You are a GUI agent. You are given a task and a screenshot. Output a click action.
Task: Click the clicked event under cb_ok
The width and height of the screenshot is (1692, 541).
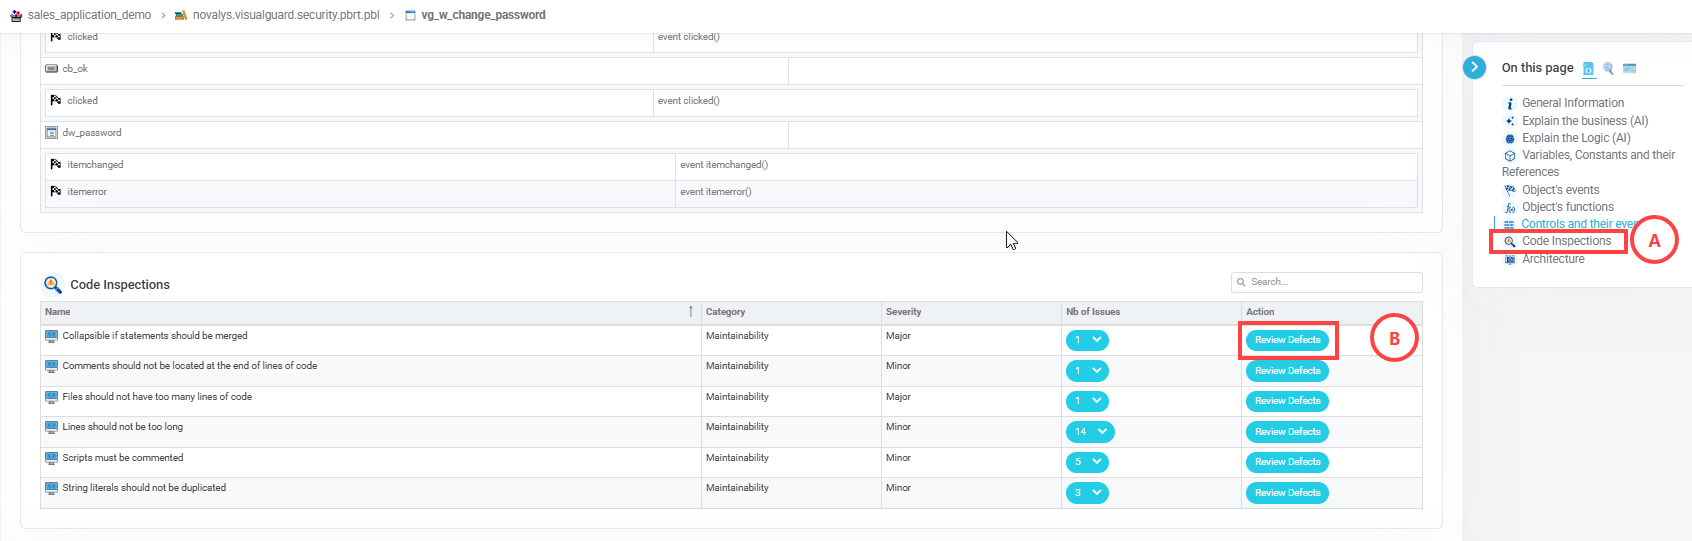(731, 101)
